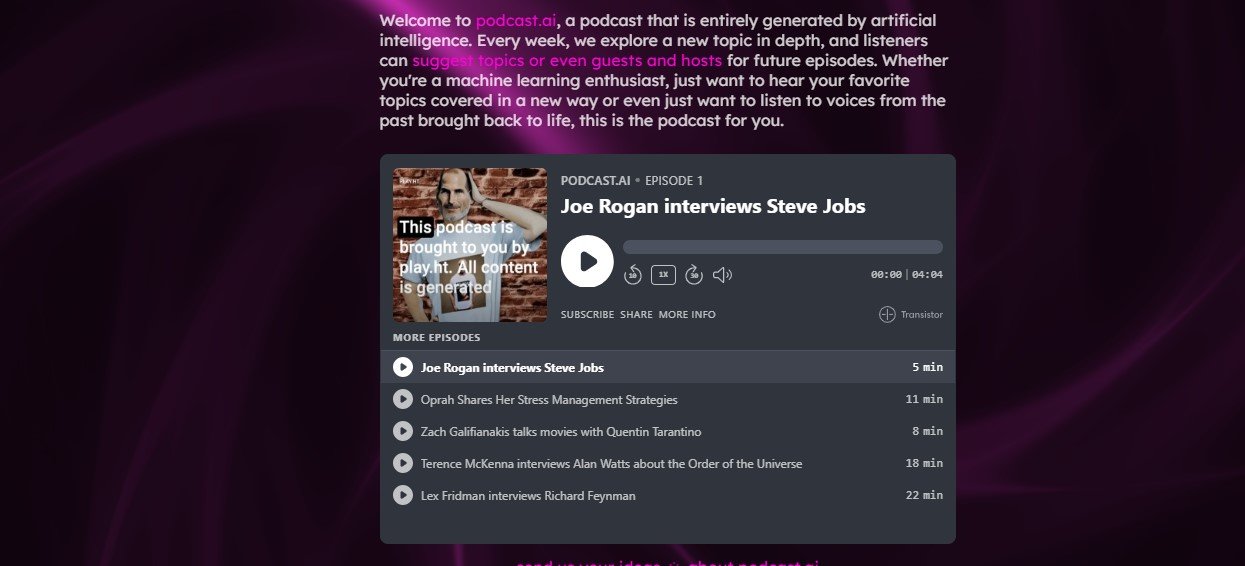Image resolution: width=1245 pixels, height=566 pixels.
Task: Expand MORE INFO for the episode
Action: coord(687,315)
